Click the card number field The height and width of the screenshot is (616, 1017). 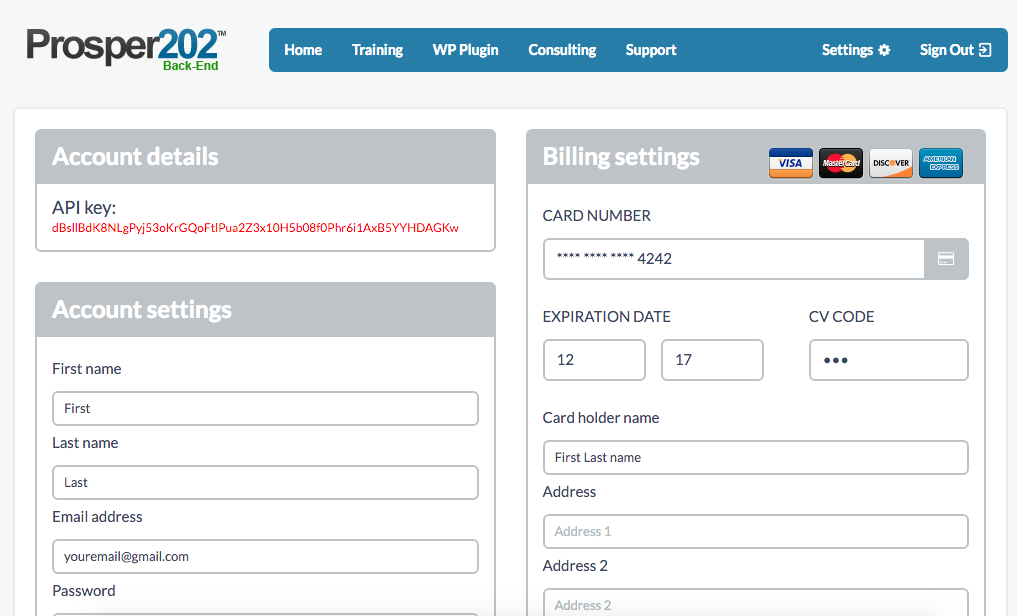pos(733,259)
